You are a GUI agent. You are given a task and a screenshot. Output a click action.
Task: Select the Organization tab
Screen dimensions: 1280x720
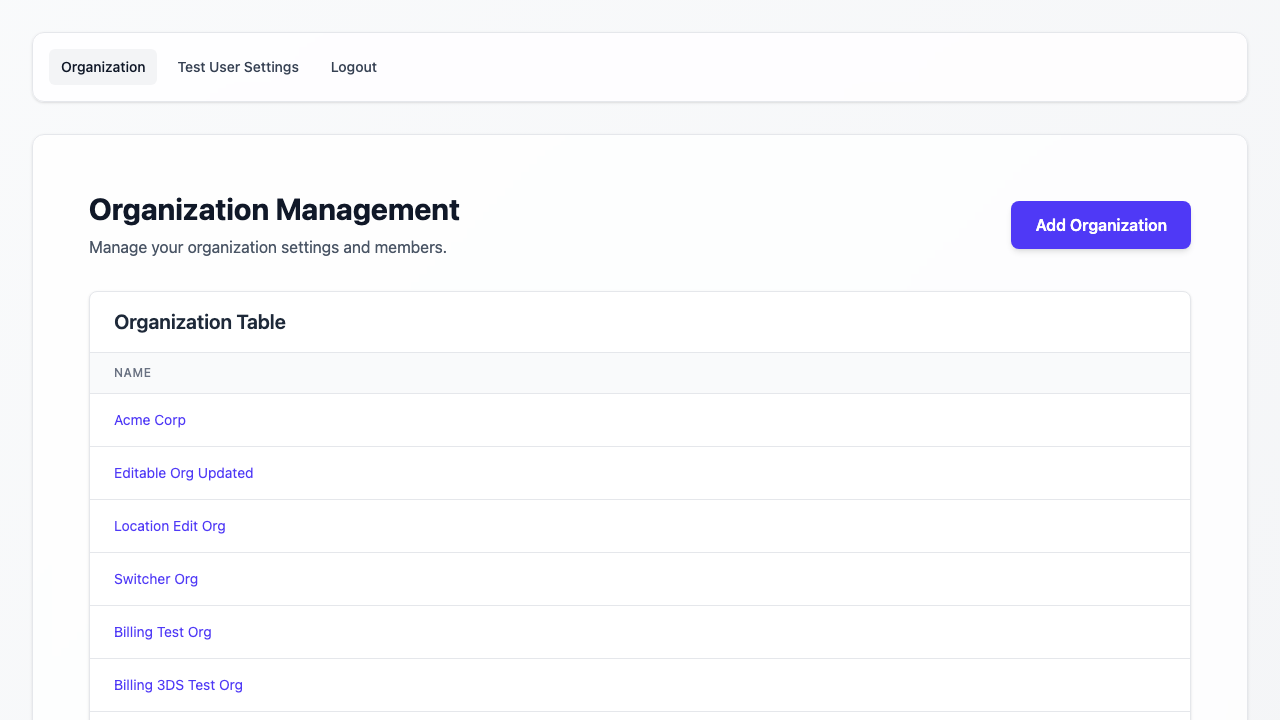pyautogui.click(x=103, y=67)
